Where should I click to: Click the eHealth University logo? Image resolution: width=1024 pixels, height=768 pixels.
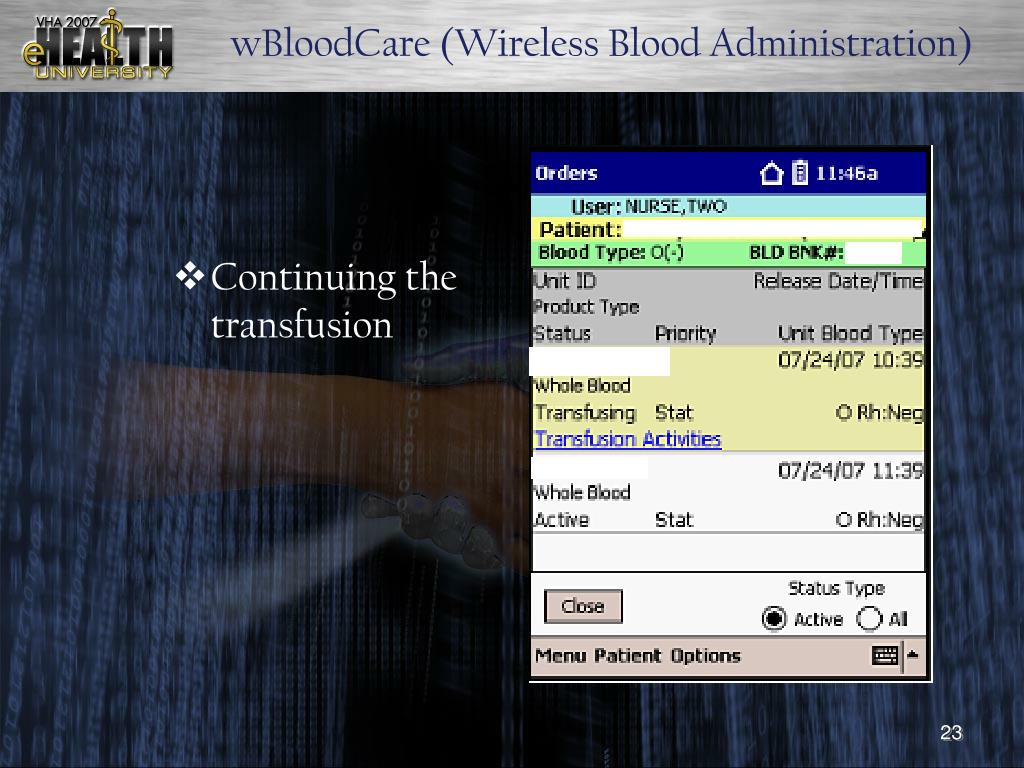pos(98,44)
